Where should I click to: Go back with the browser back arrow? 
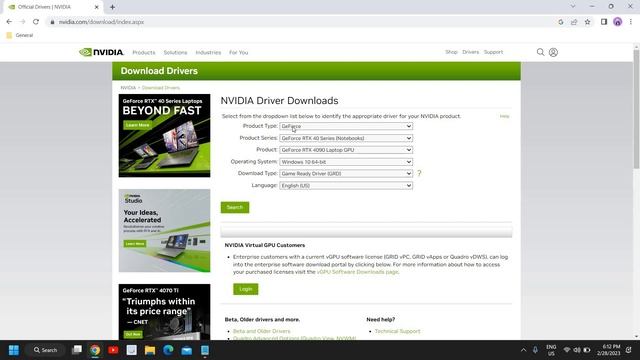[9, 22]
